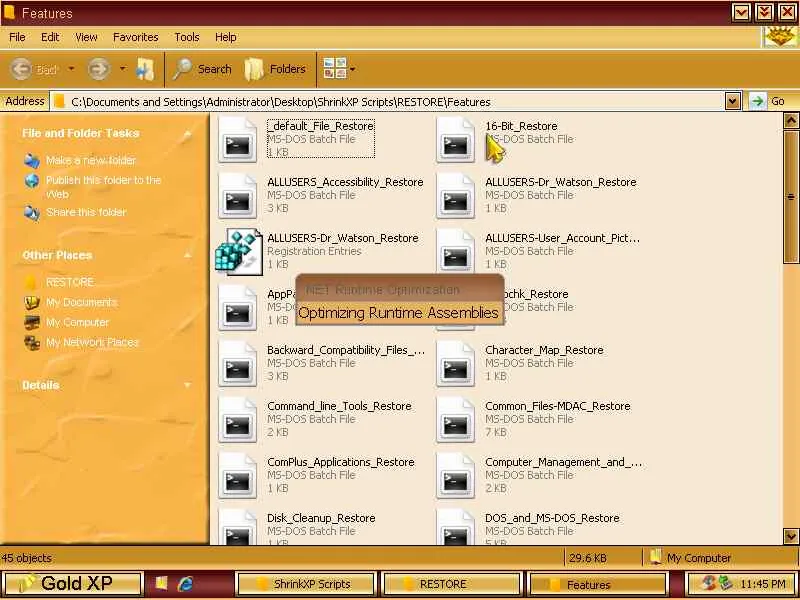
Task: Click Show Desktop quick launch icon
Action: [x=162, y=583]
